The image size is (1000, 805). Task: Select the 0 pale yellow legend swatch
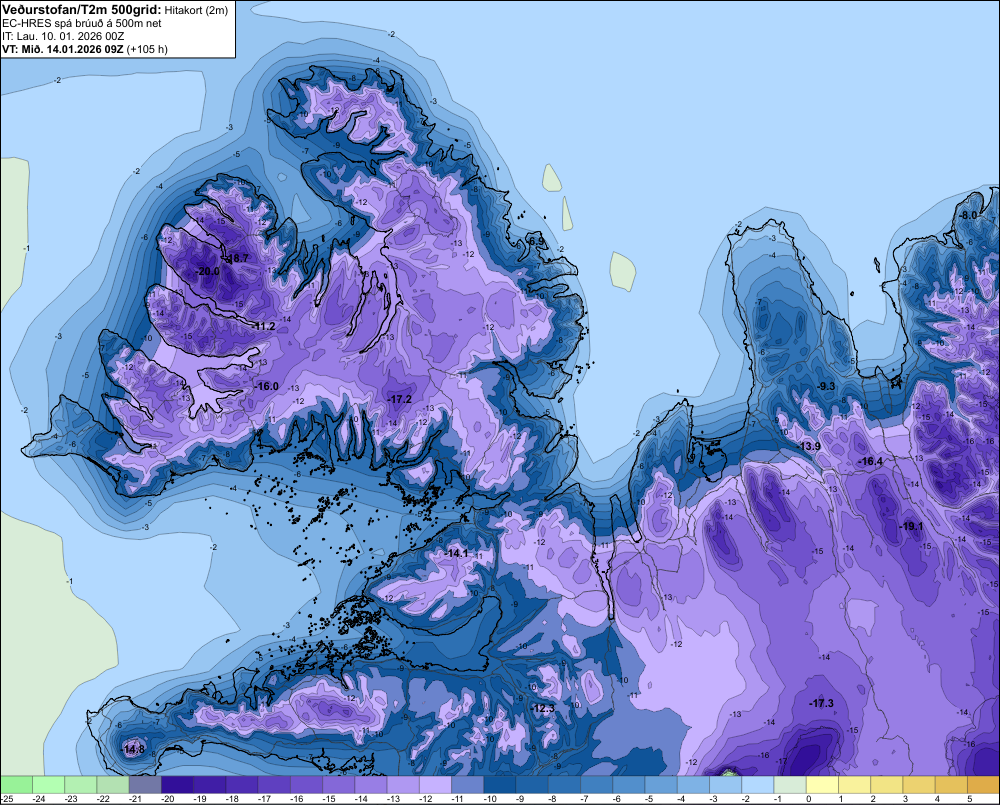click(821, 784)
